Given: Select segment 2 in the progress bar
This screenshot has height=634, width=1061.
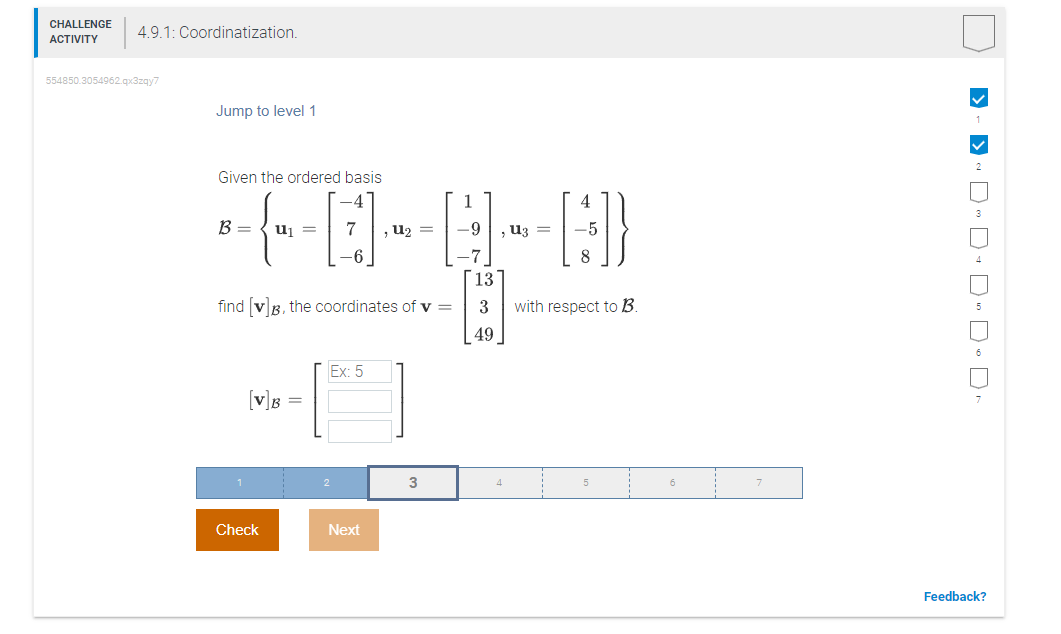Looking at the screenshot, I should [x=326, y=482].
